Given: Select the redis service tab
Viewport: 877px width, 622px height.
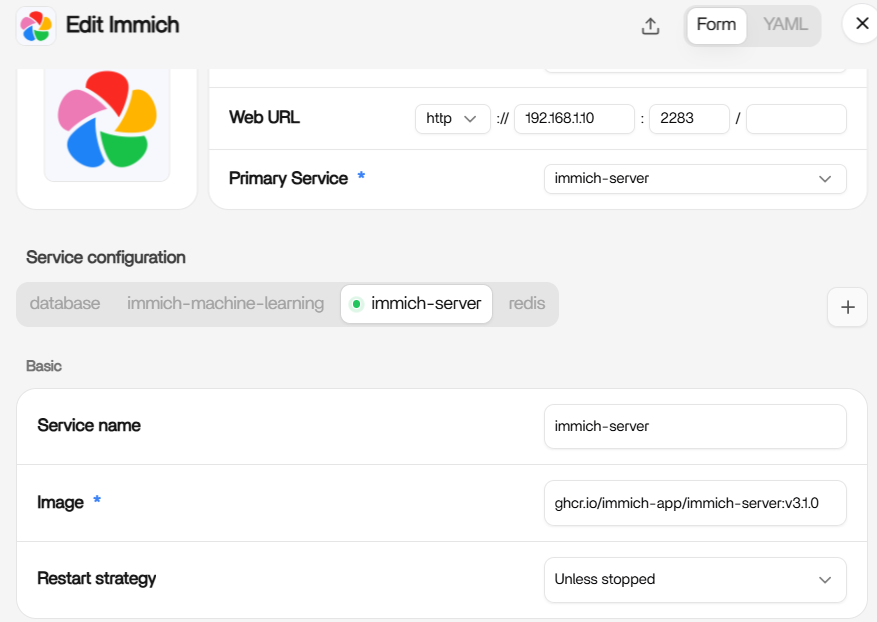Looking at the screenshot, I should 526,304.
